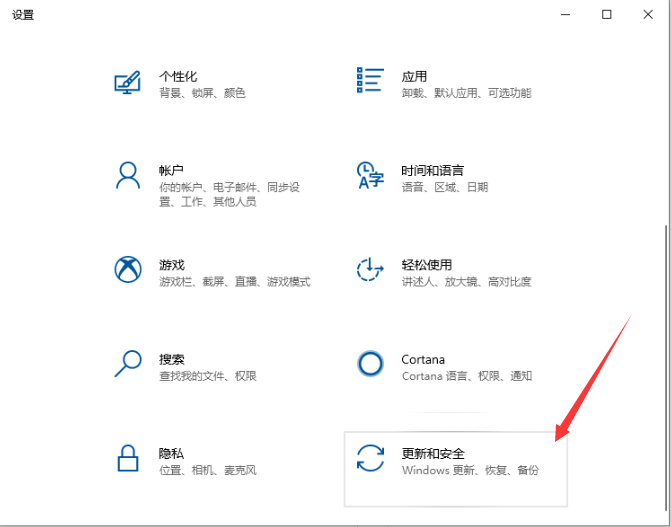The width and height of the screenshot is (671, 527).
Task: Click the Privacy (隐私) padlock icon
Action: point(128,458)
